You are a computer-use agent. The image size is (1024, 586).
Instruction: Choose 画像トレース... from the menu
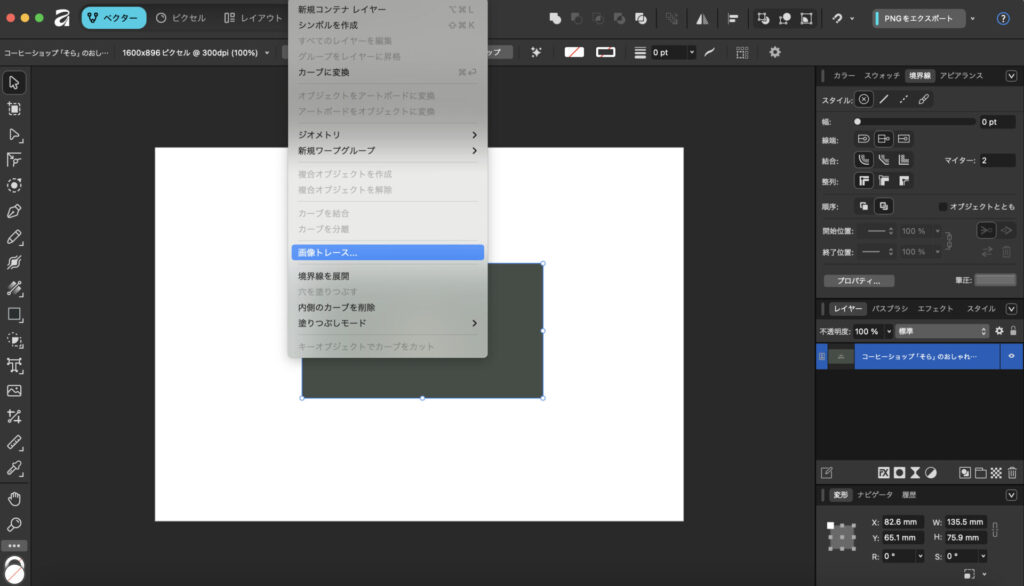tap(387, 253)
